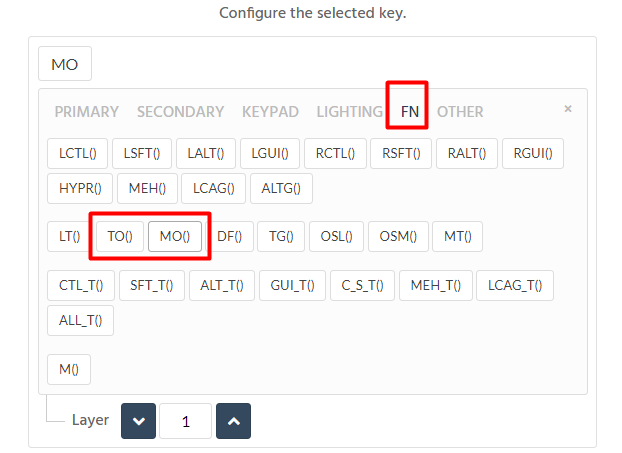Select the TG() toggle layer key

tap(281, 236)
